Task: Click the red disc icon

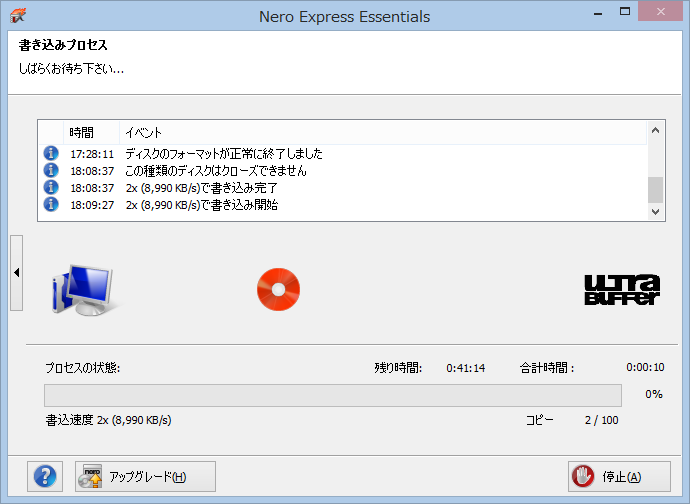Action: (x=279, y=289)
